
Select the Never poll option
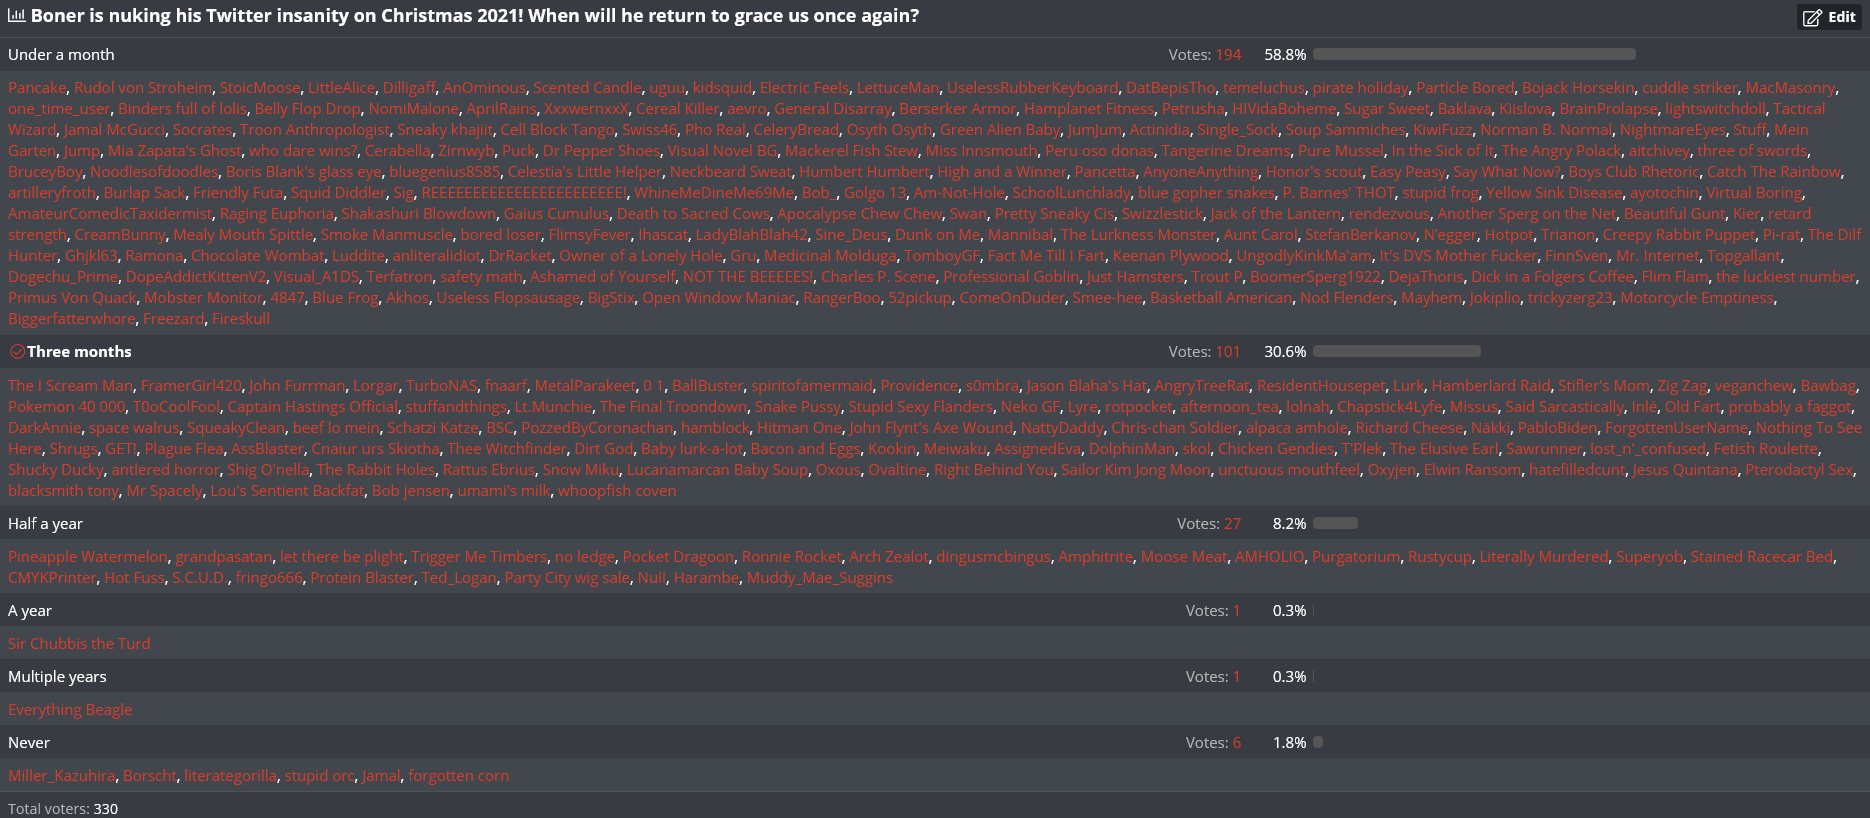(29, 743)
